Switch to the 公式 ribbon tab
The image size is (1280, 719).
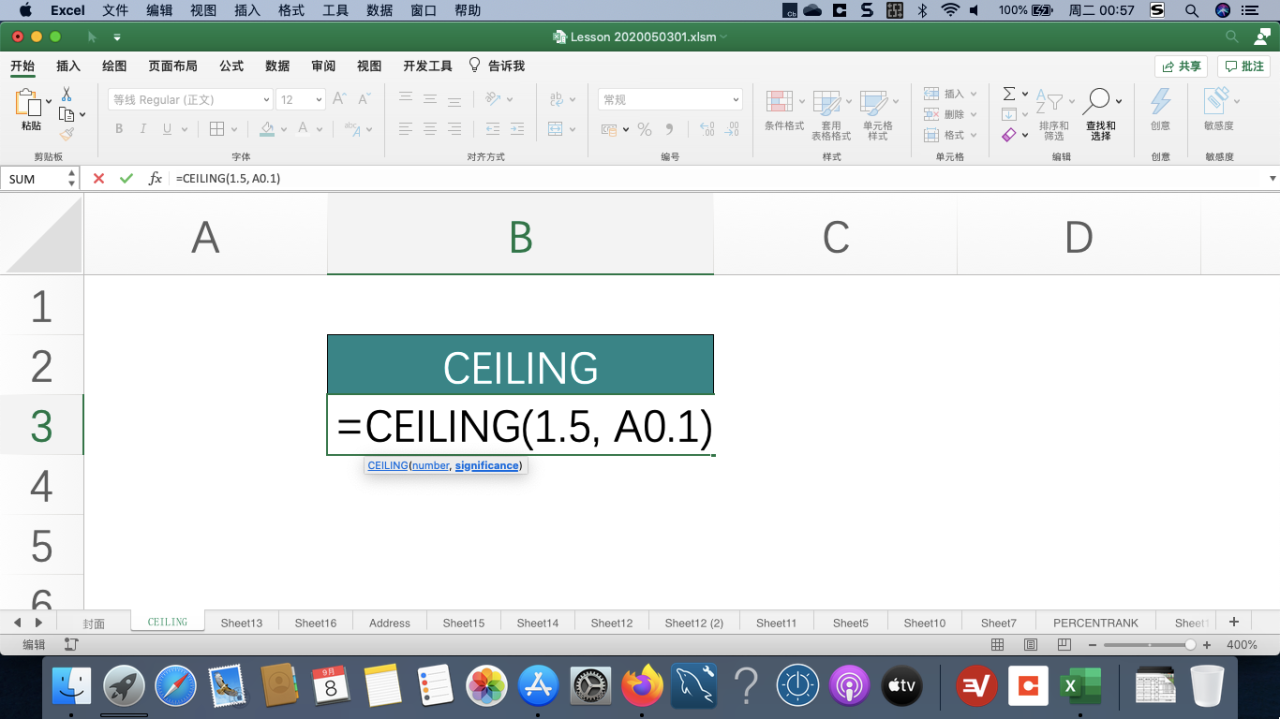231,66
